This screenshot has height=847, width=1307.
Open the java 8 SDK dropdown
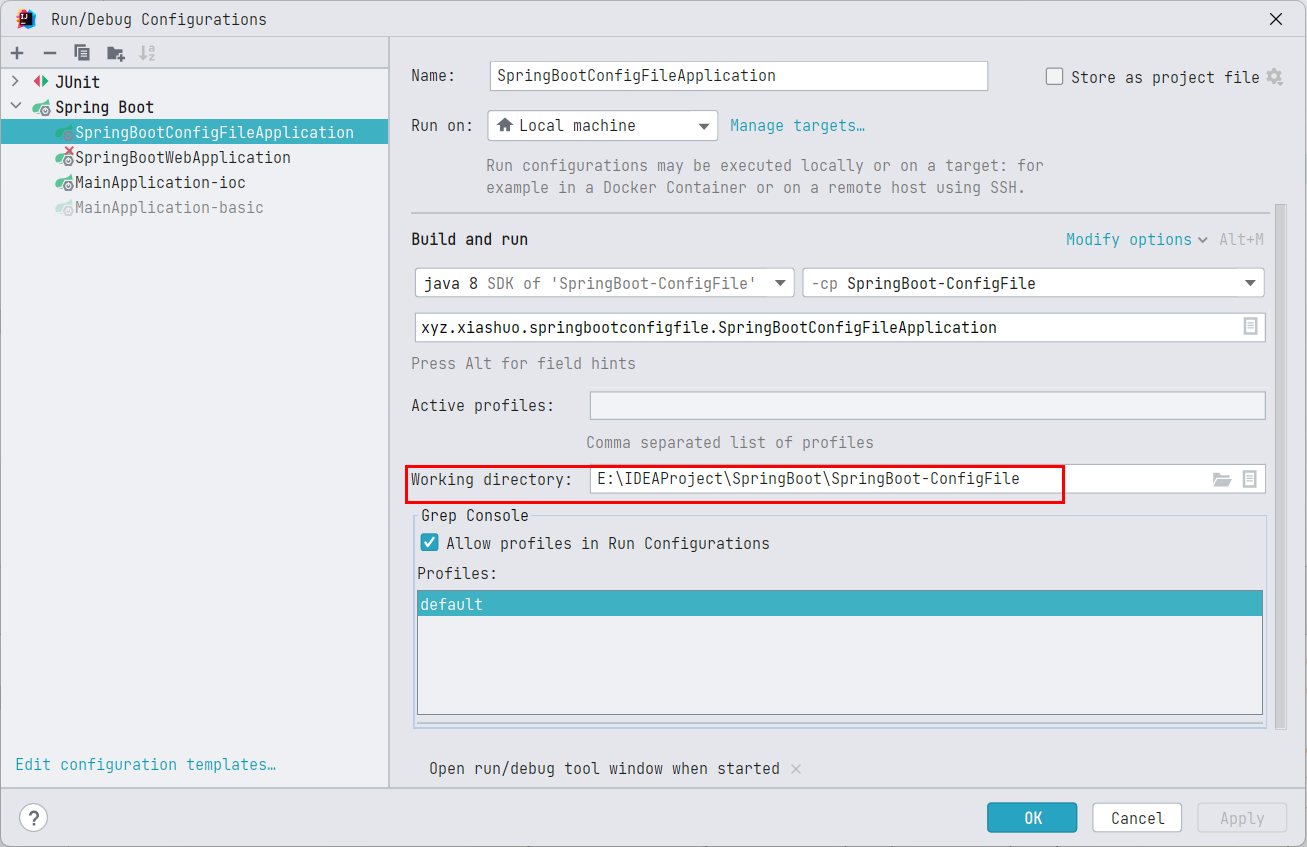(x=605, y=283)
